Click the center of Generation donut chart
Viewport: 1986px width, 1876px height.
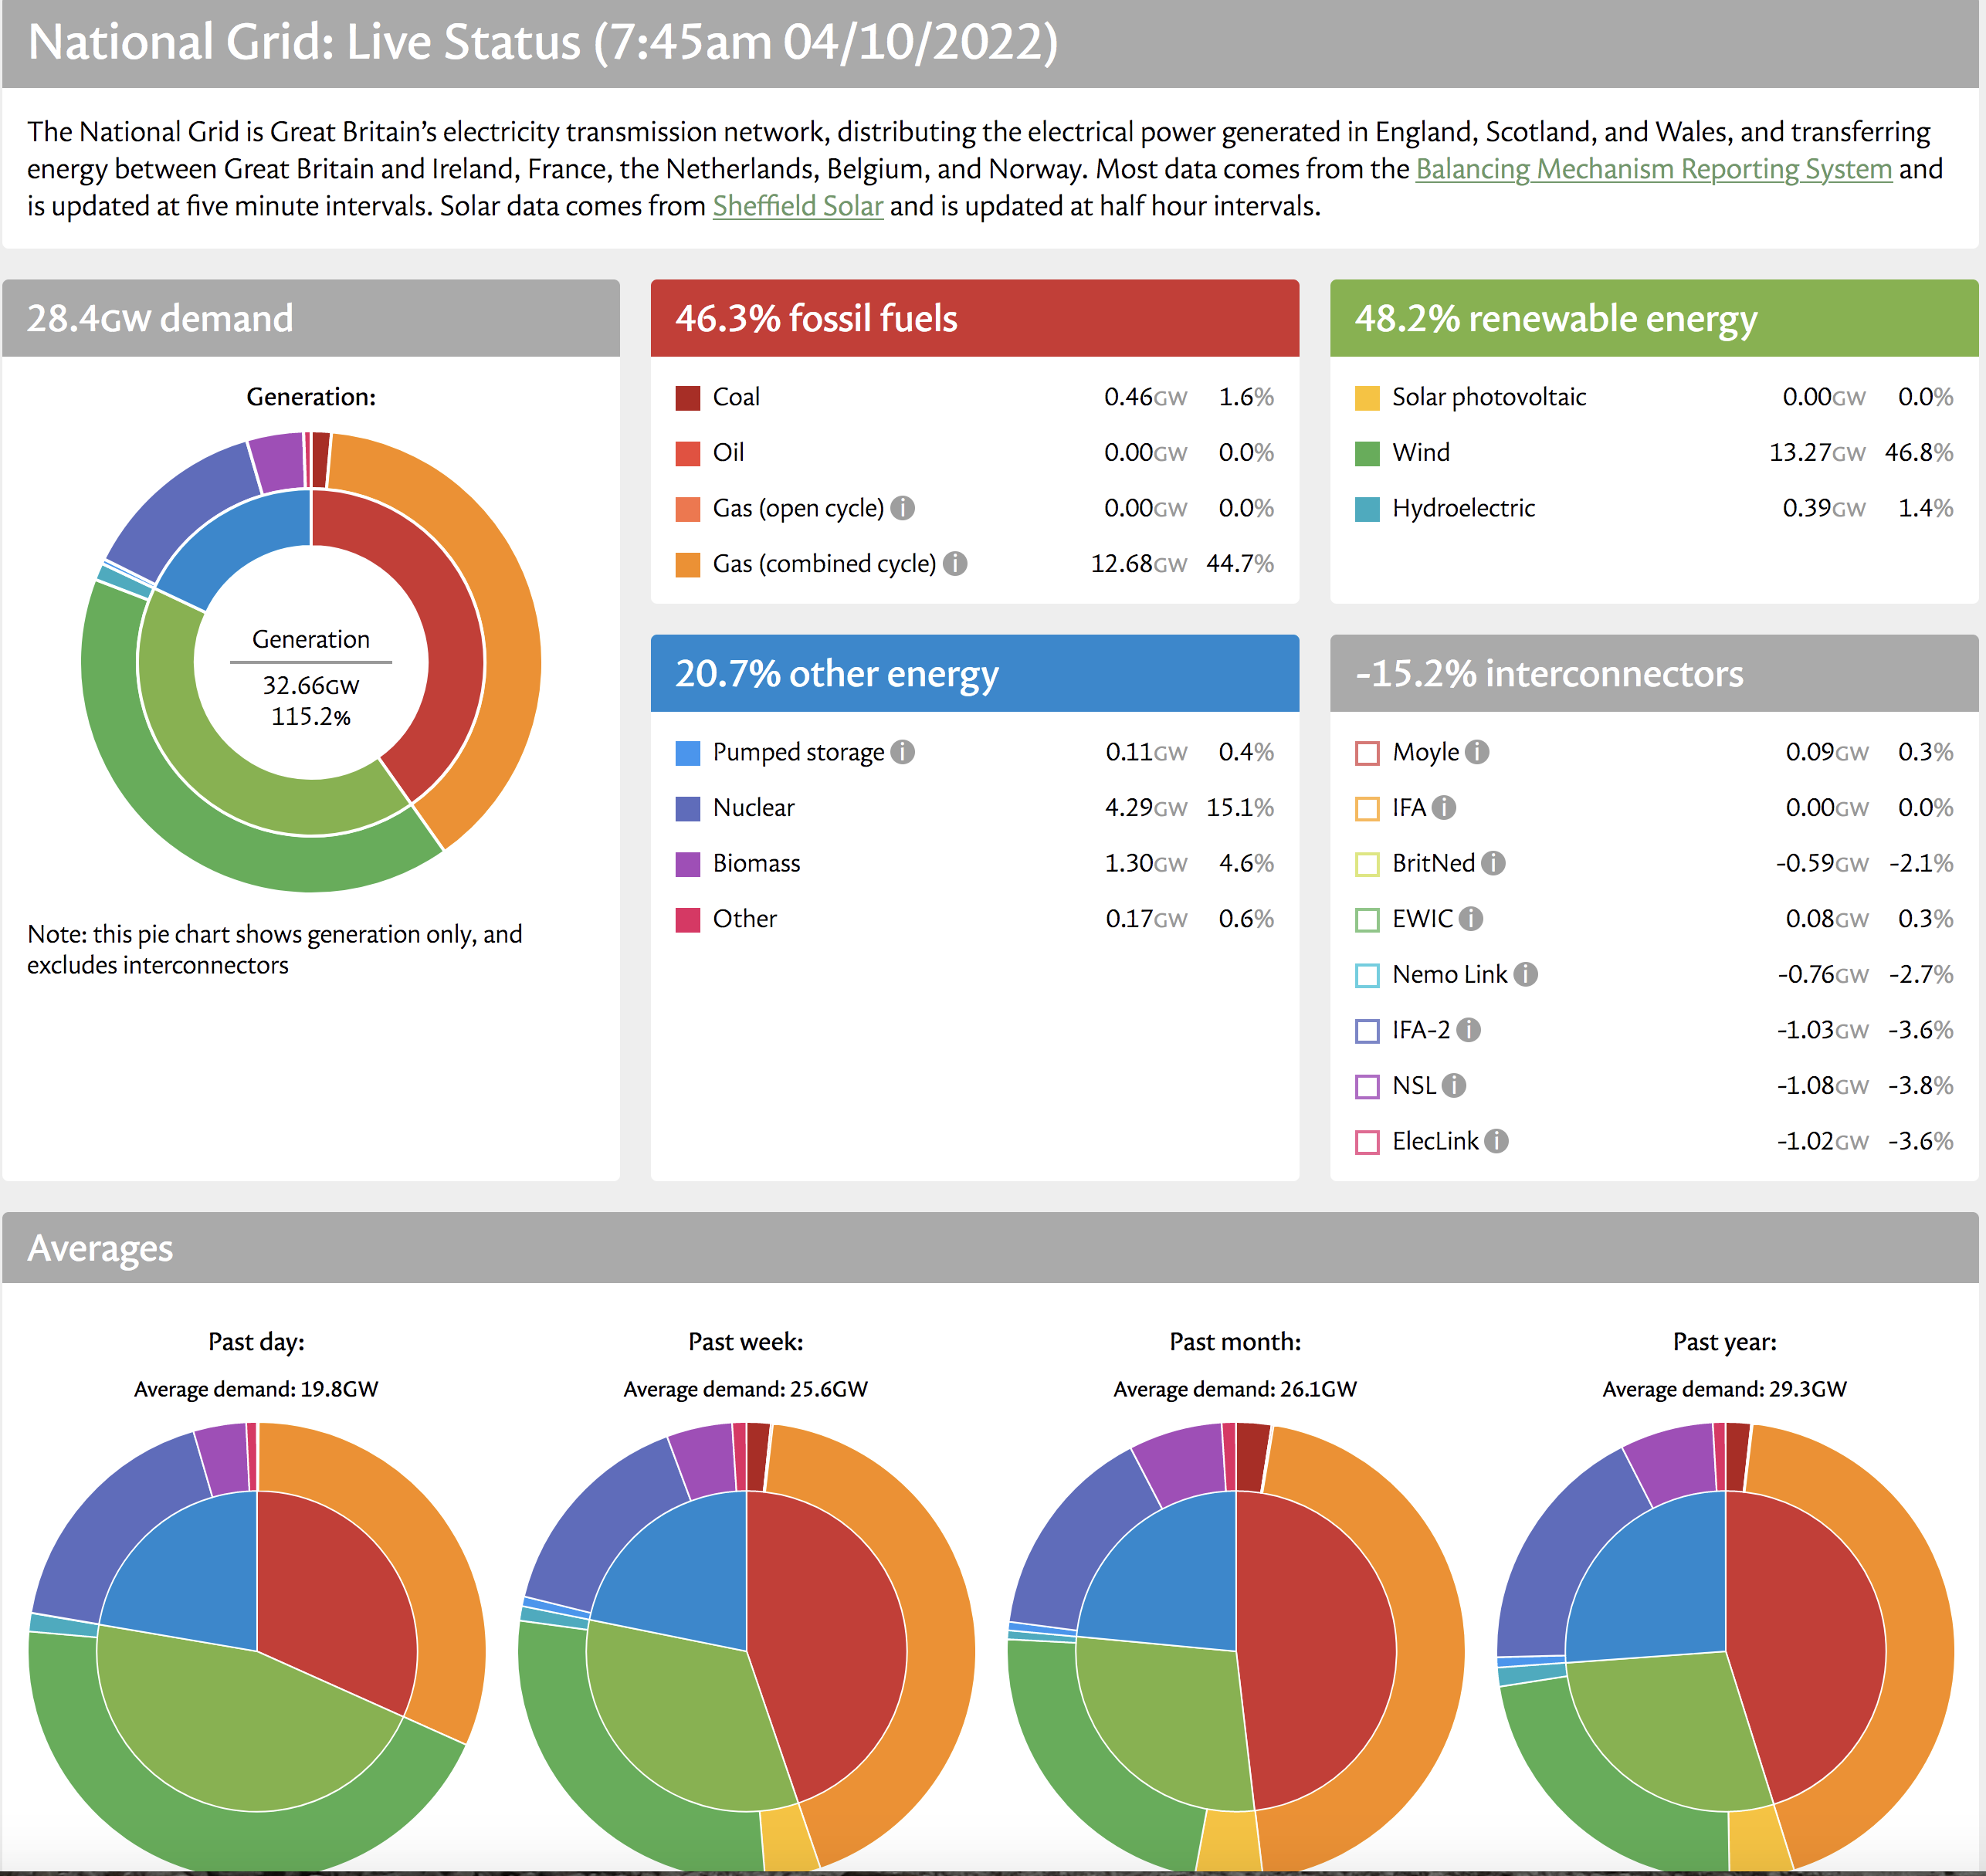(x=311, y=662)
